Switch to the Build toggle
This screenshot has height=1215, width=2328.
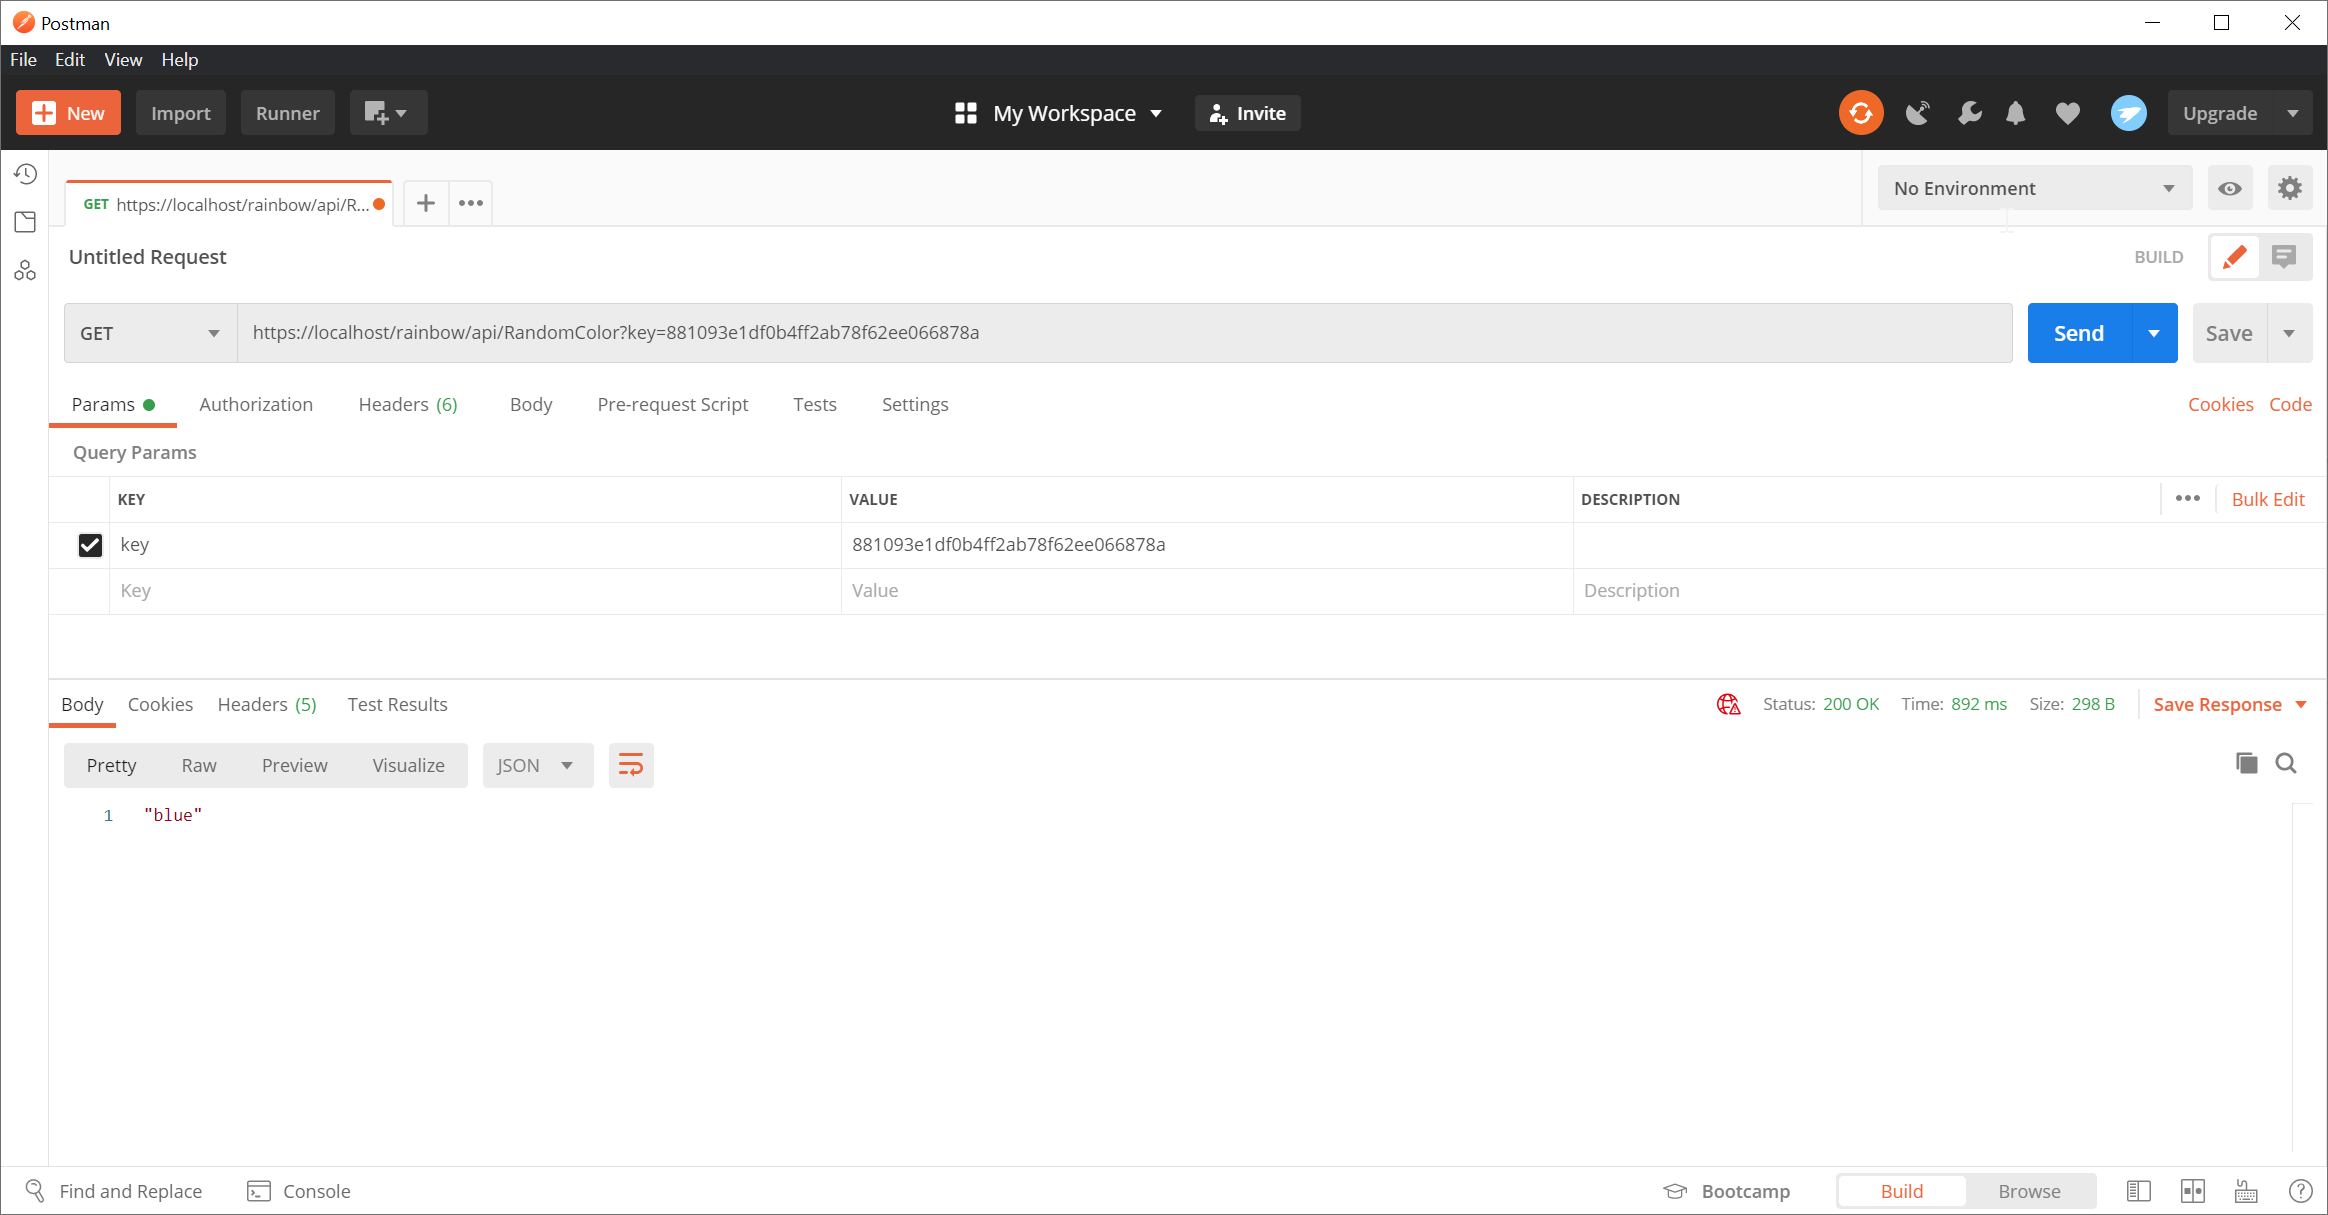point(1901,1191)
